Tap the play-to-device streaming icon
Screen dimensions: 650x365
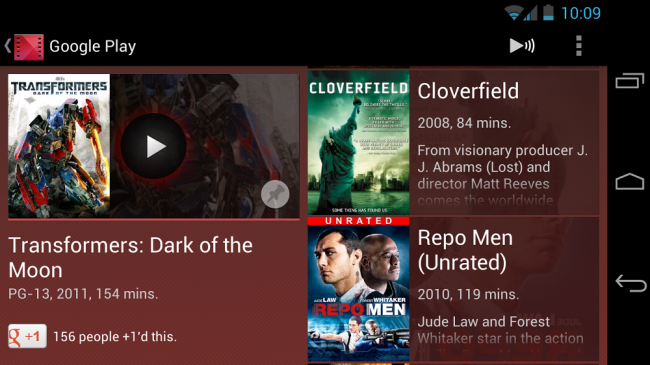pyautogui.click(x=522, y=46)
